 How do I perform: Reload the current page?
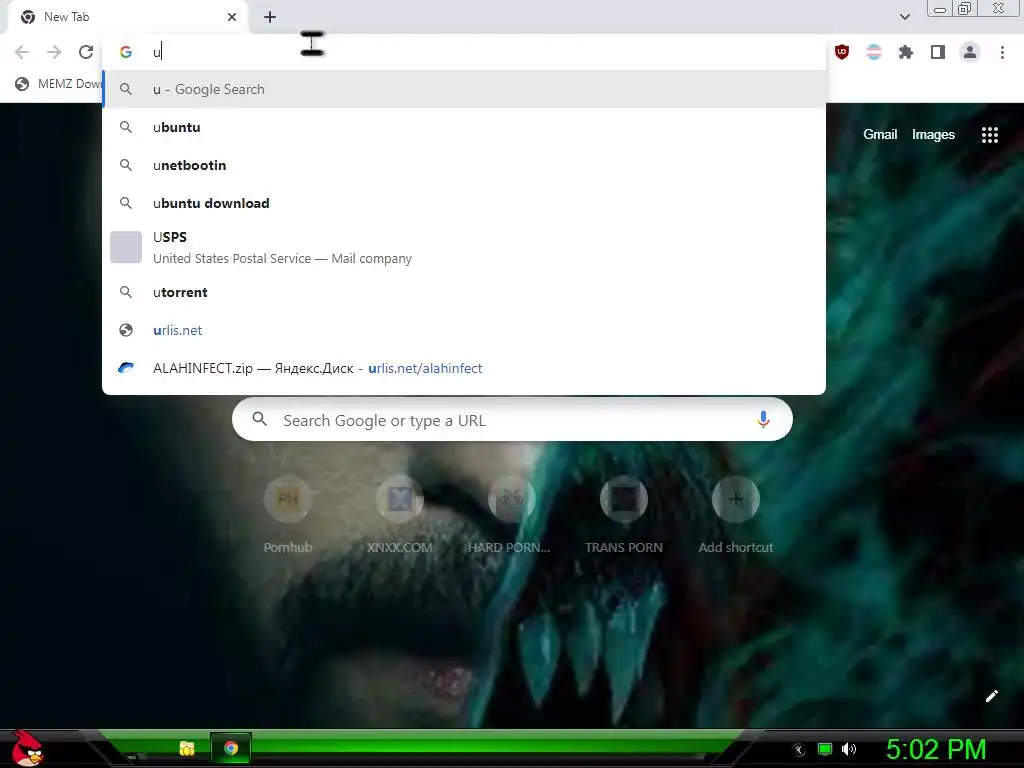(86, 52)
